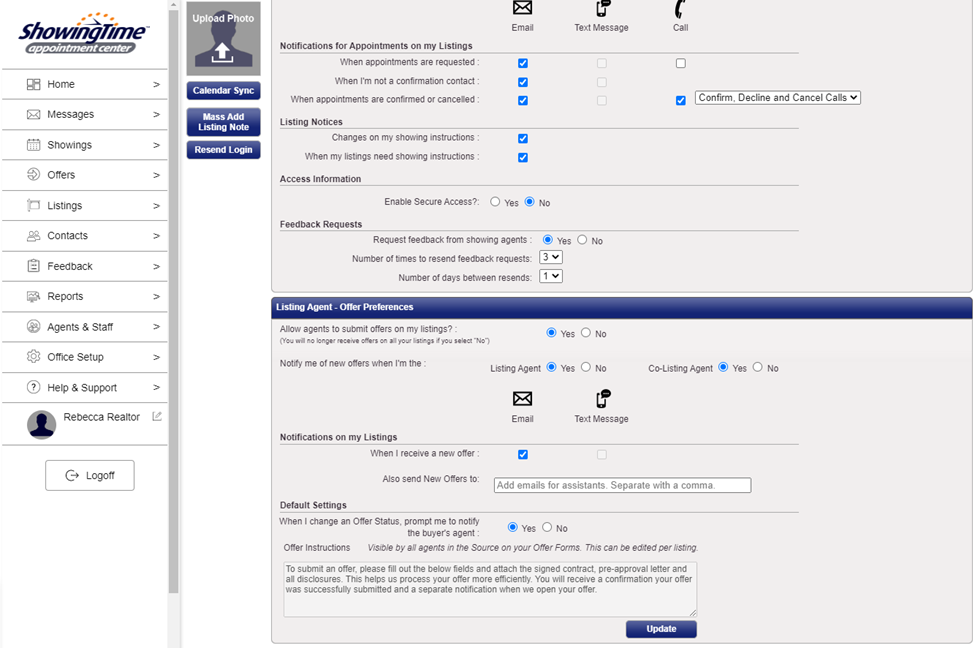975x648 pixels.
Task: Click Rebecca Realtor's avatar picture
Action: pos(42,425)
